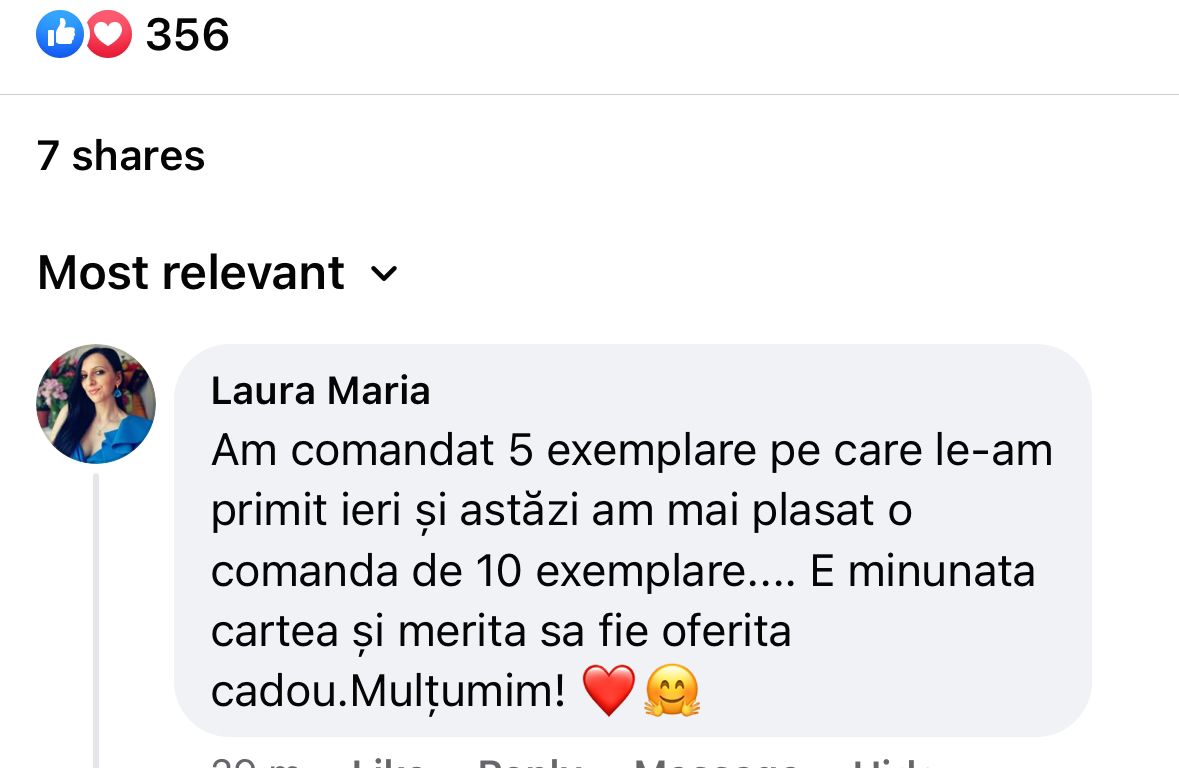Click the red heart emoji in comment

click(608, 690)
